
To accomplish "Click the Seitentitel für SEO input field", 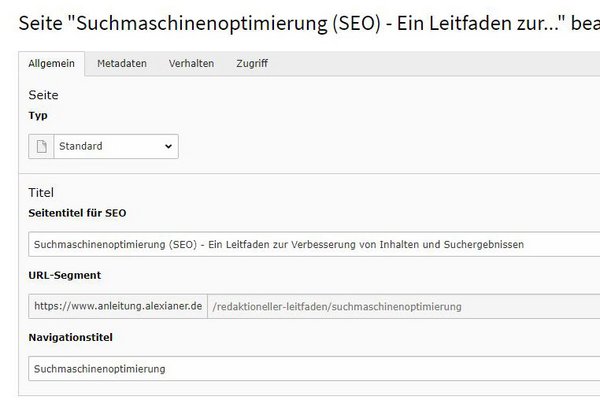I will click(x=314, y=244).
